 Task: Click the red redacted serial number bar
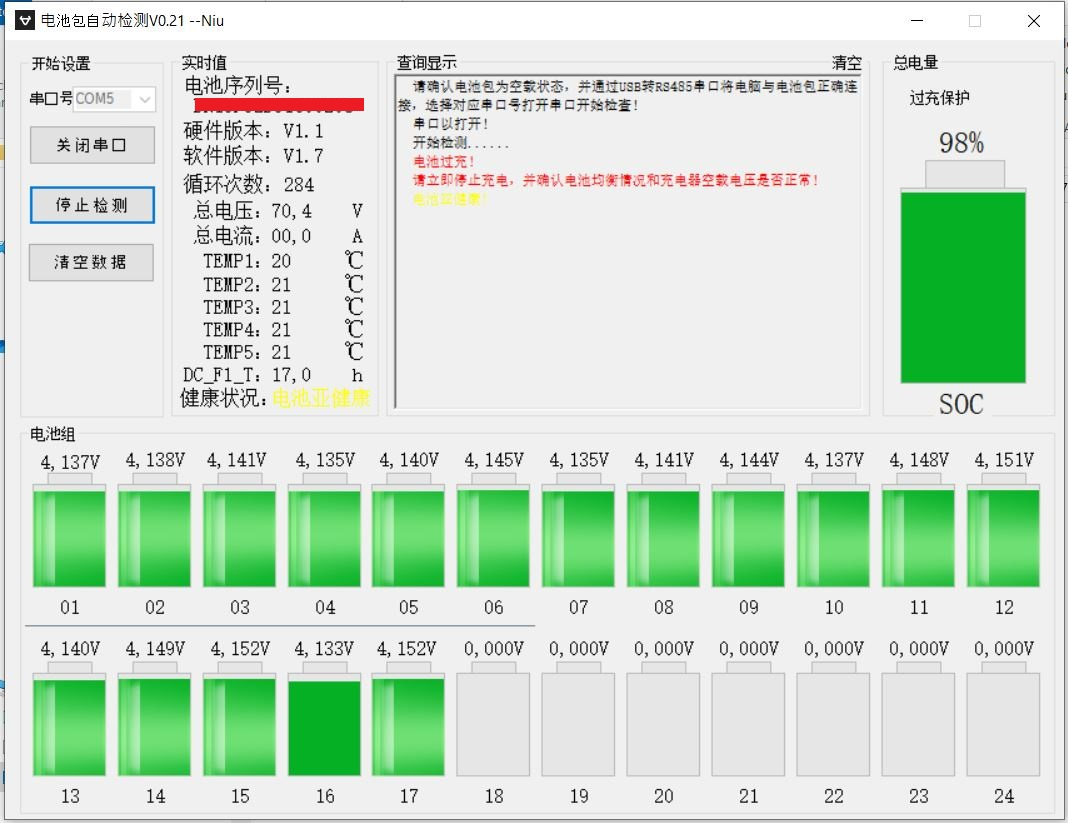click(x=279, y=105)
